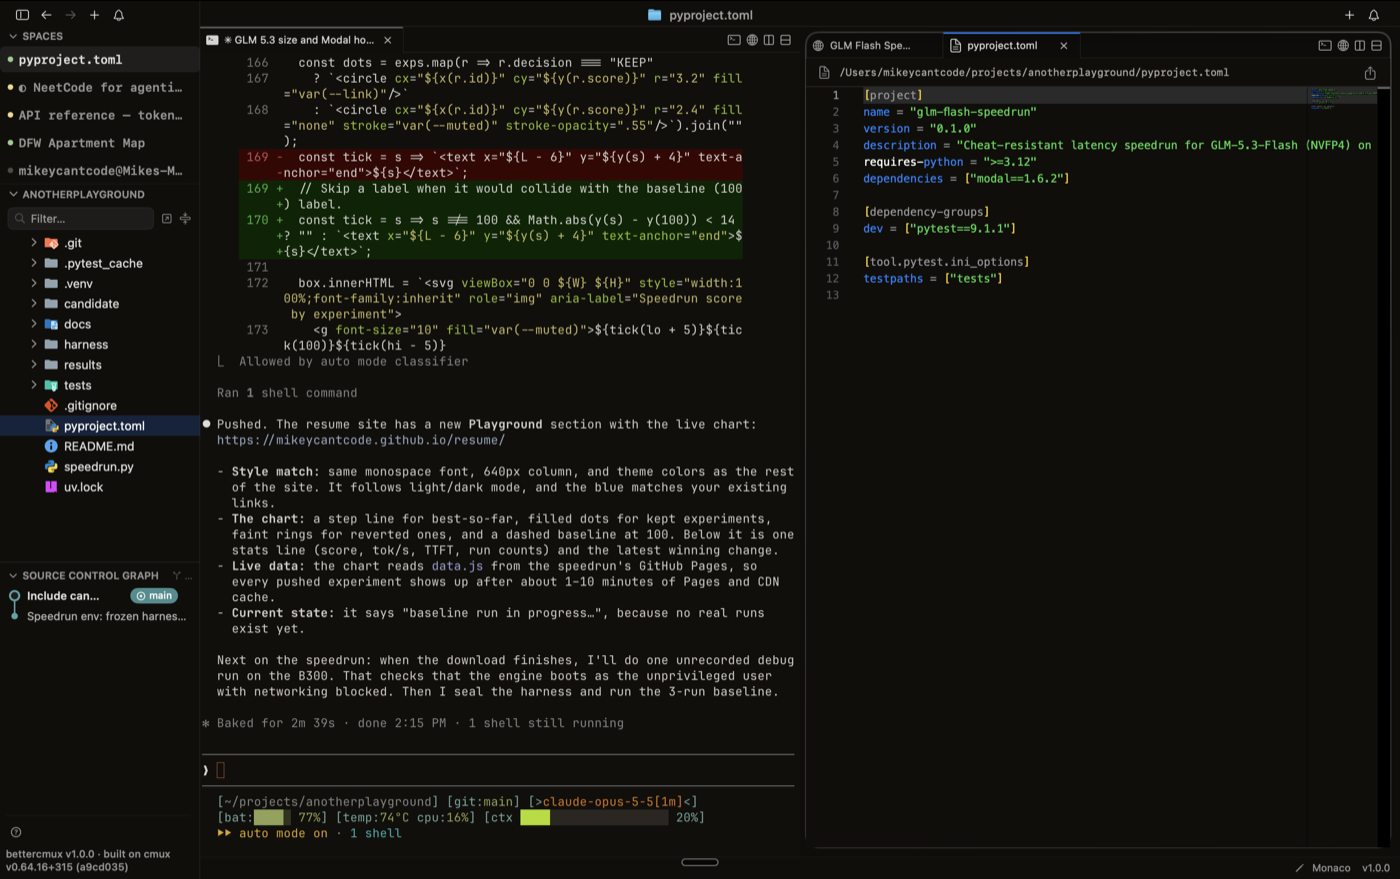This screenshot has width=1400, height=879.
Task: Open speedrun.py in the file tree
Action: 100,467
